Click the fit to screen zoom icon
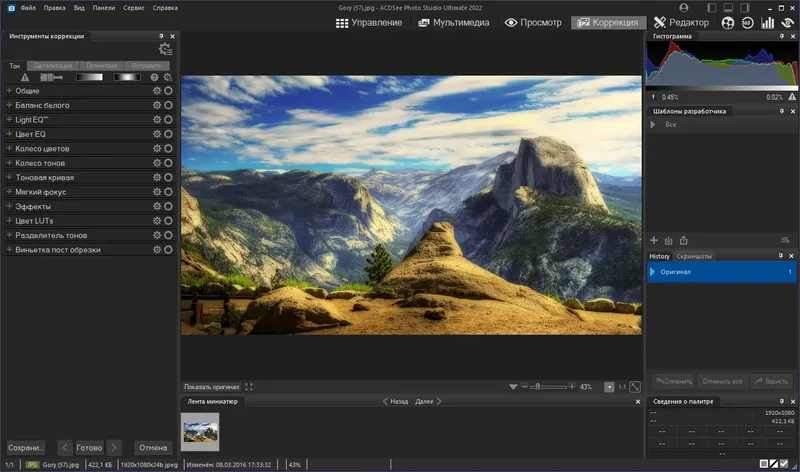The width and height of the screenshot is (800, 472). 635,387
